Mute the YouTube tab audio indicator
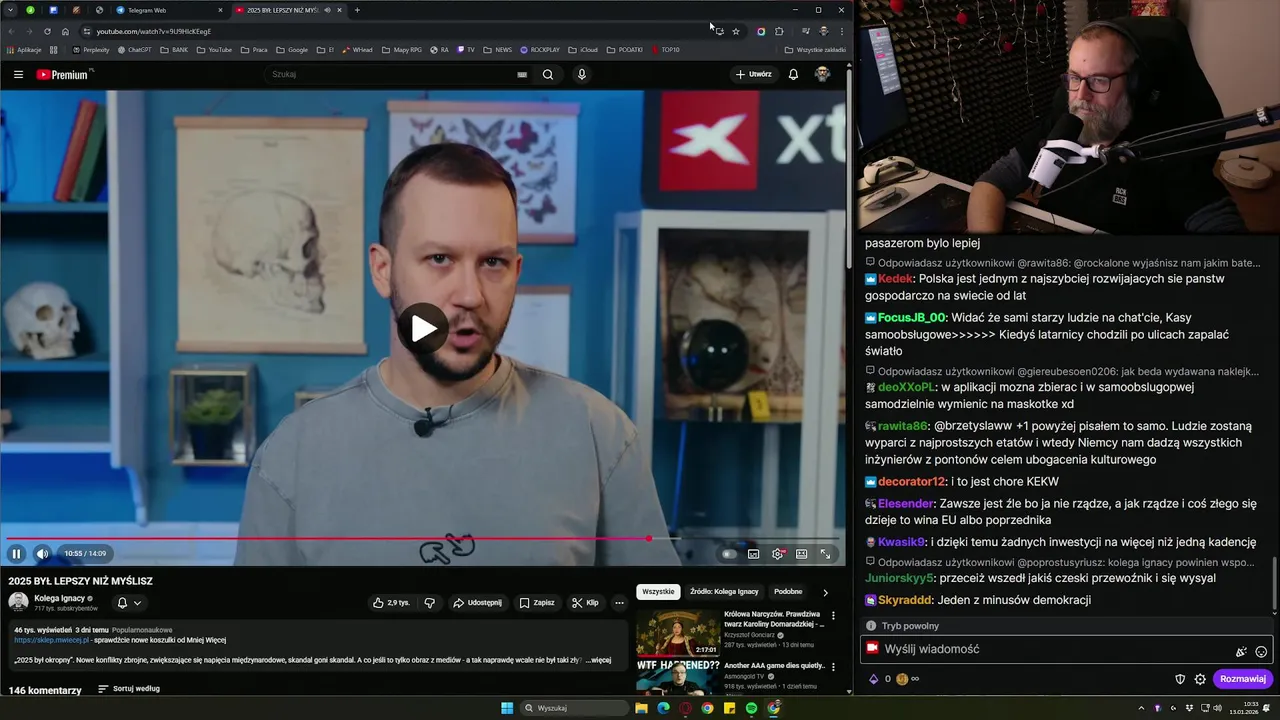1280x720 pixels. [x=328, y=10]
